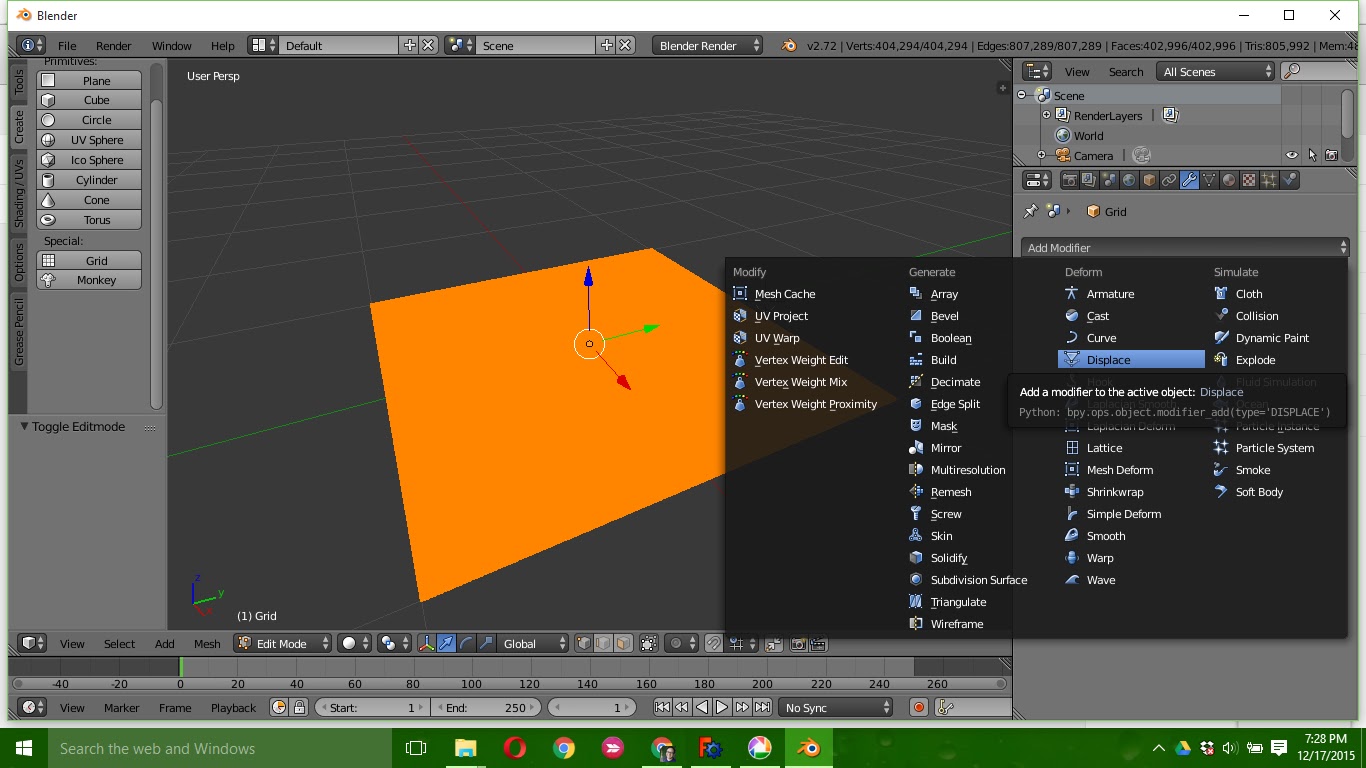The width and height of the screenshot is (1366, 768).
Task: Switch to the Material properties tab
Action: click(x=1229, y=179)
